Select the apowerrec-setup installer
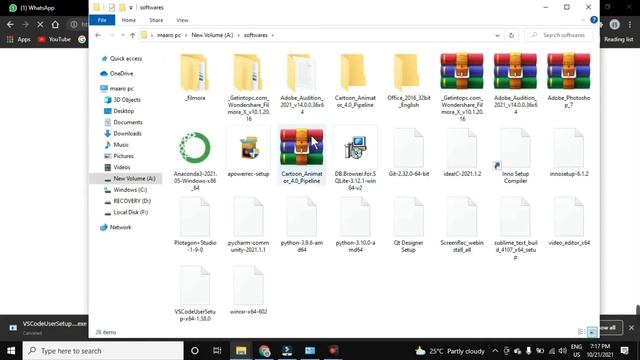Viewport: 640px width, 360px height. [248, 153]
